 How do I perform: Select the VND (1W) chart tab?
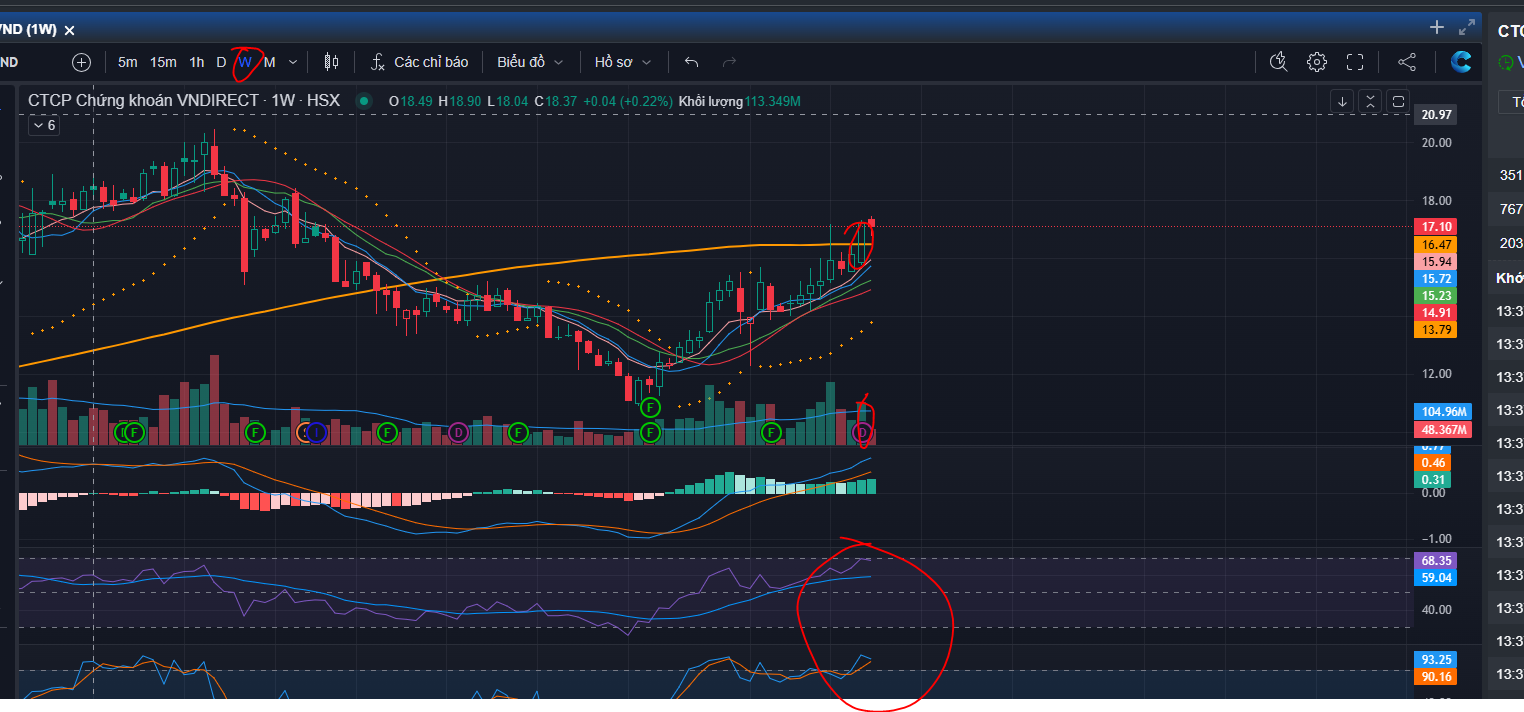pyautogui.click(x=28, y=30)
